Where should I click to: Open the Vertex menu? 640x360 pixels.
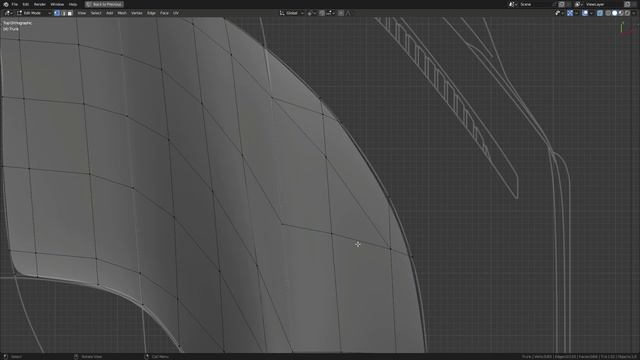coord(136,13)
